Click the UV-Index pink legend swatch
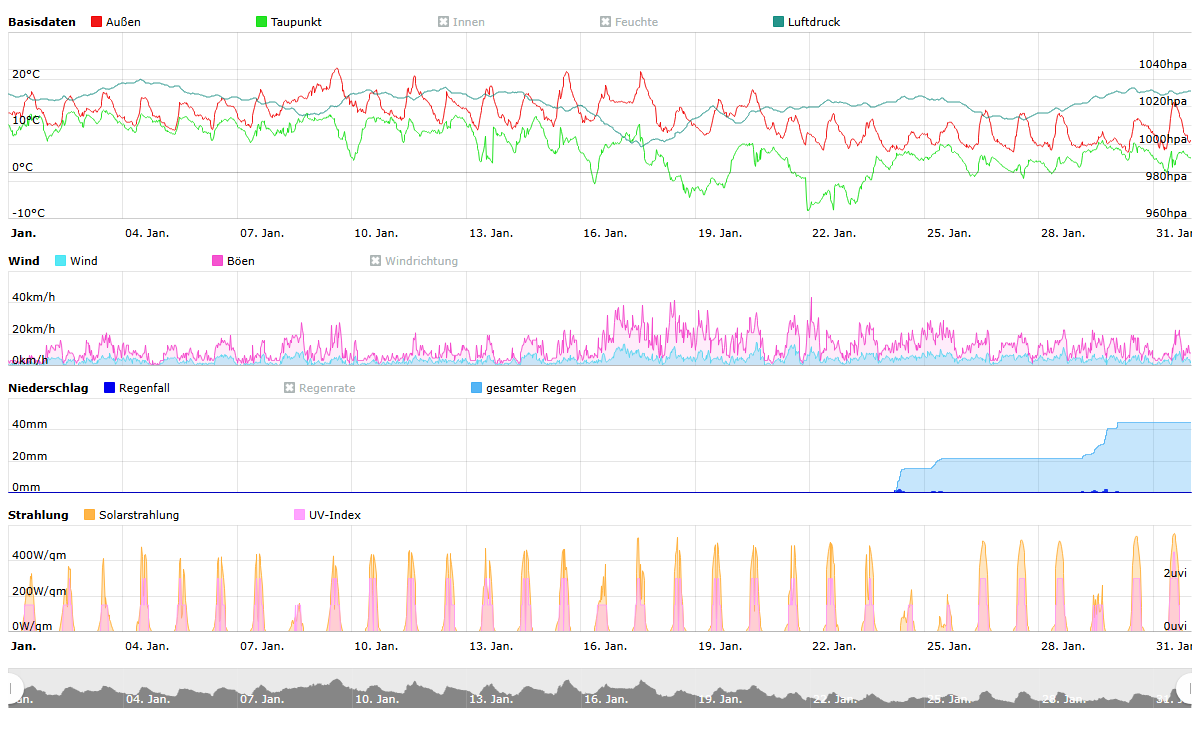 300,515
